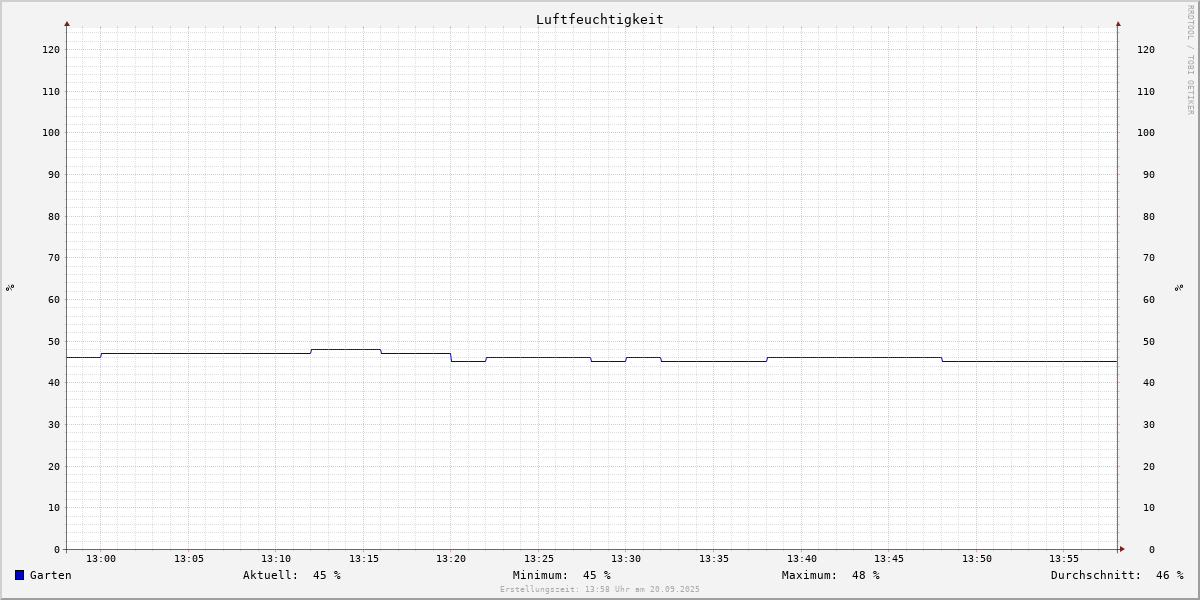Image resolution: width=1200 pixels, height=600 pixels.
Task: Click the 13:55 time axis label
Action: (1064, 558)
